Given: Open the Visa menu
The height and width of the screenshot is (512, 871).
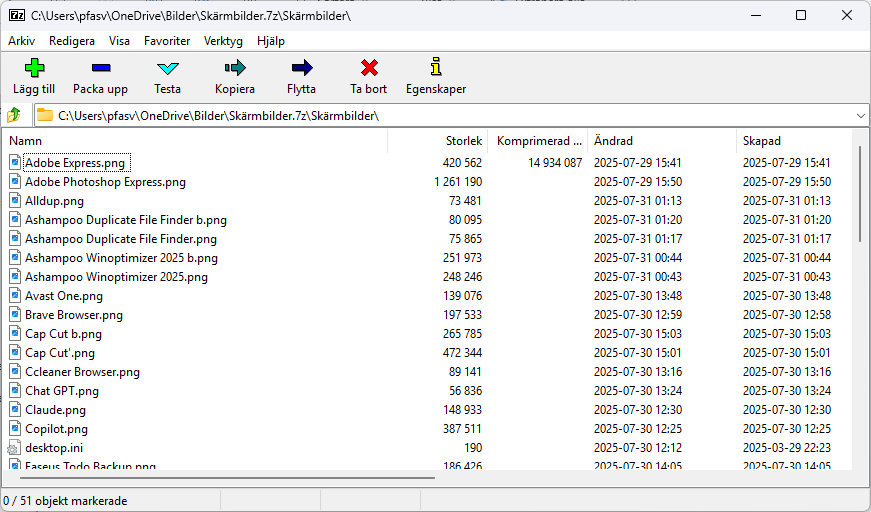Looking at the screenshot, I should click(x=119, y=41).
